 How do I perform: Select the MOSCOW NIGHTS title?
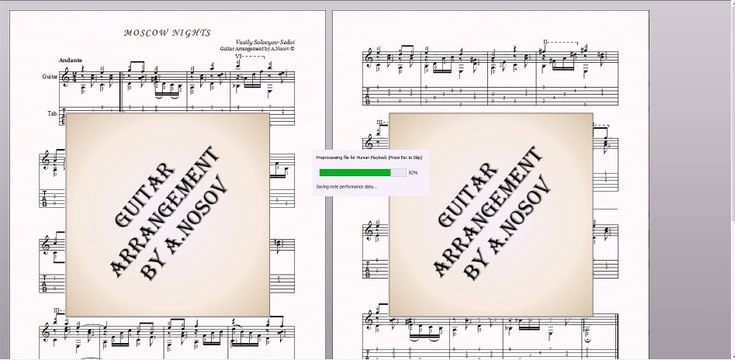(x=167, y=33)
